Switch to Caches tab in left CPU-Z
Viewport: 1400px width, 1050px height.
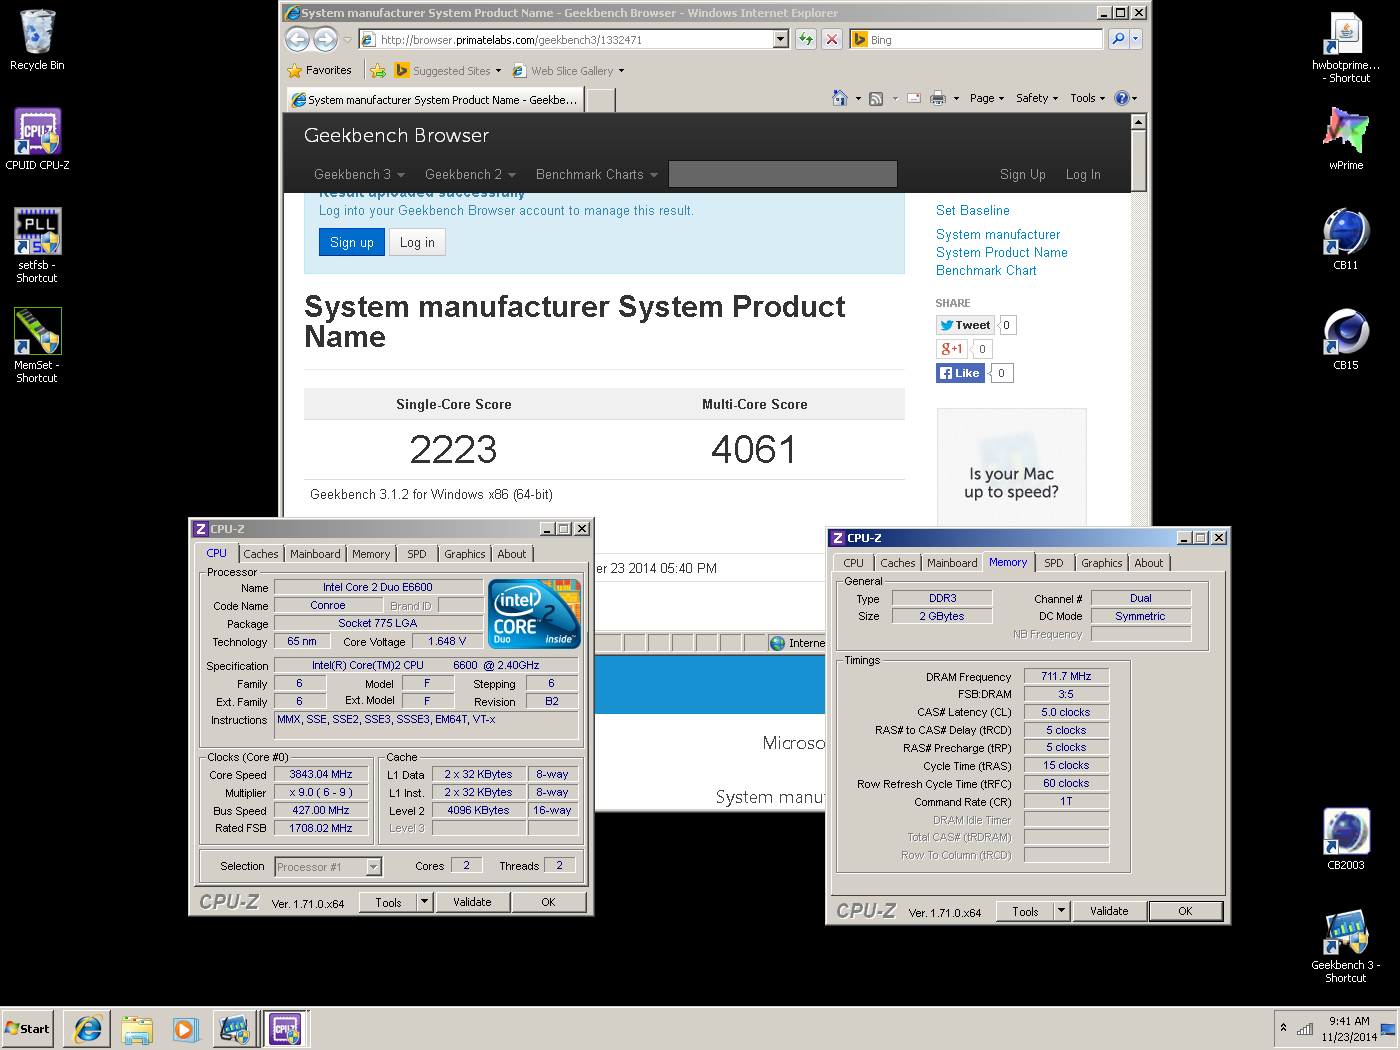[x=261, y=554]
